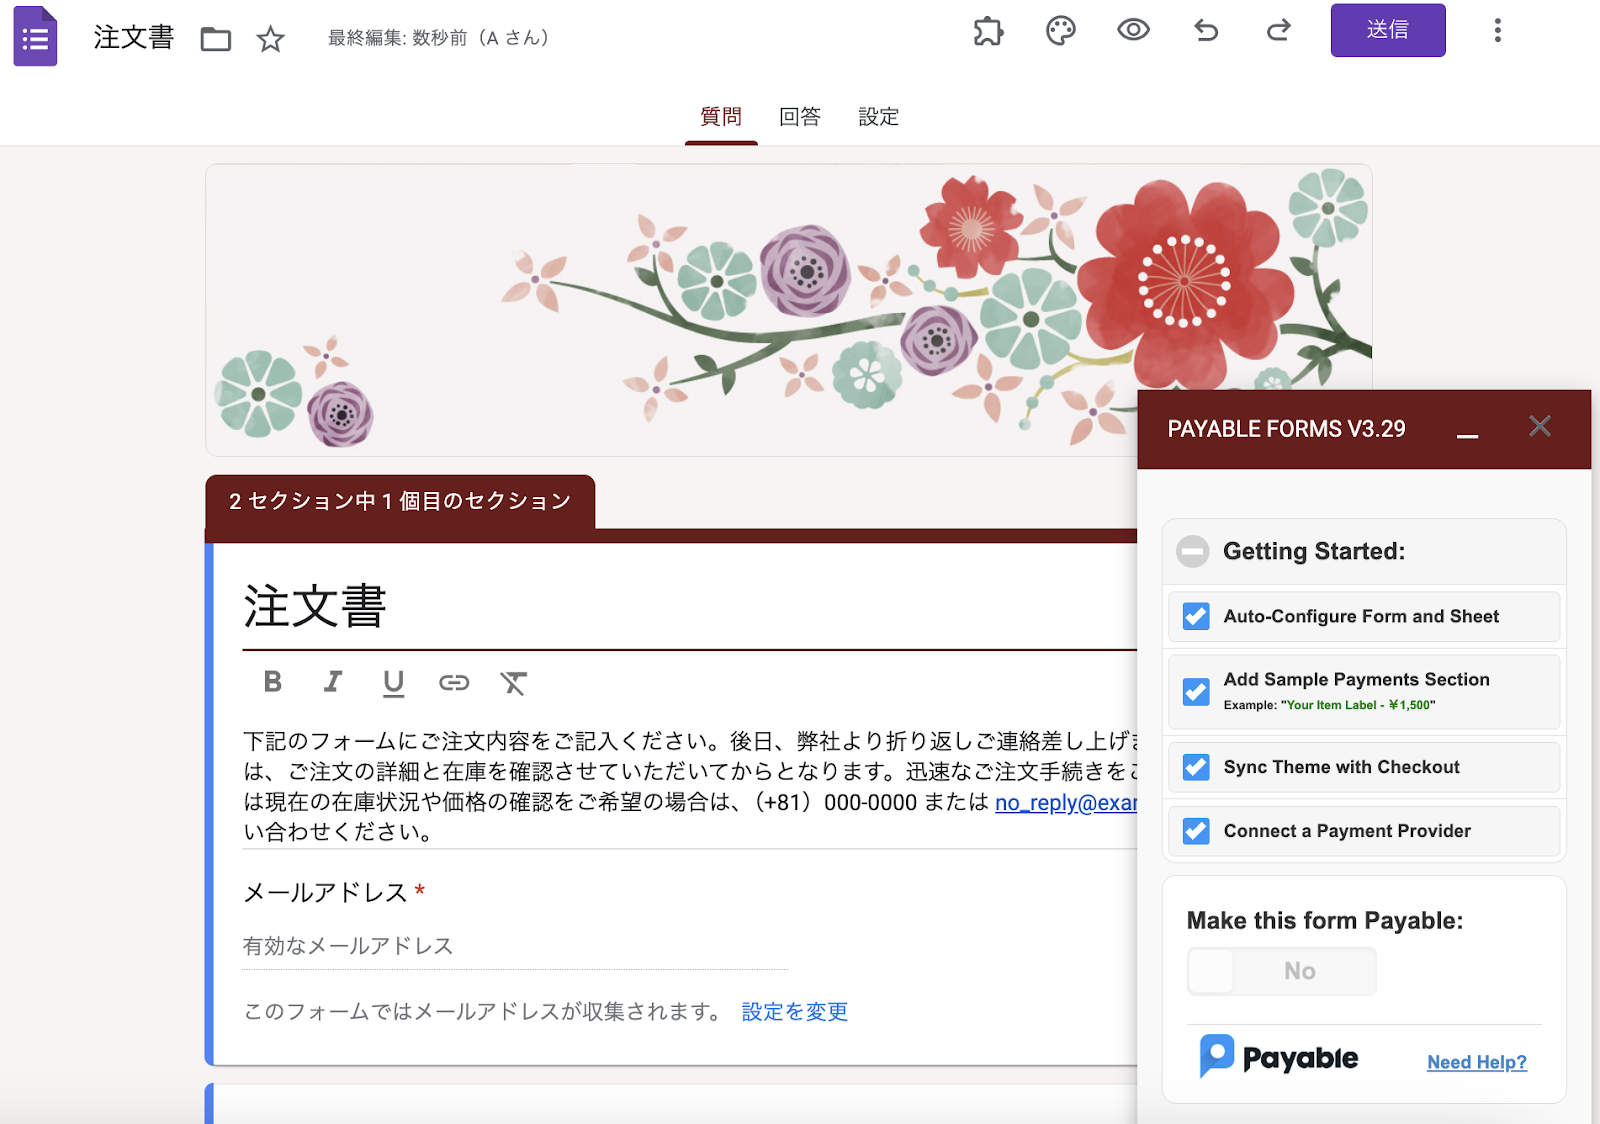Undo the last change
Image resolution: width=1600 pixels, height=1124 pixels.
[x=1206, y=31]
